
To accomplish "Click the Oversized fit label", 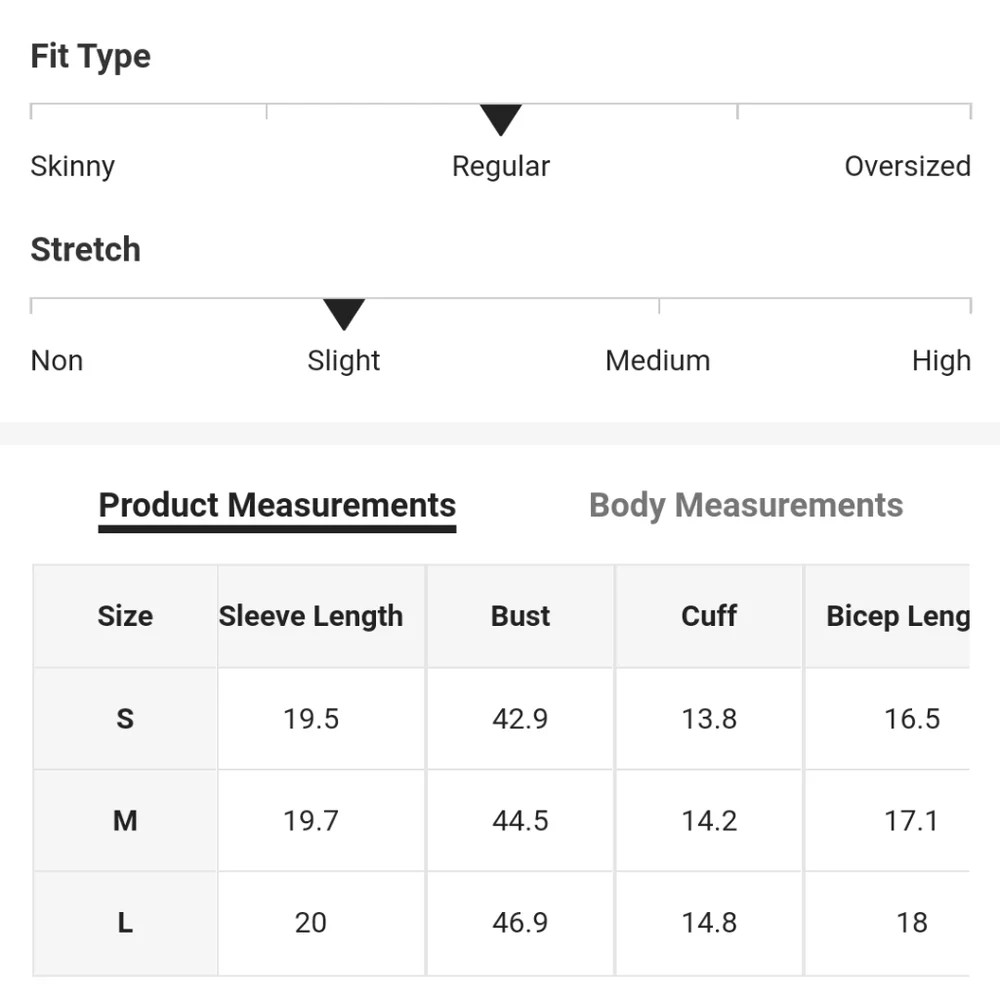I will click(907, 166).
